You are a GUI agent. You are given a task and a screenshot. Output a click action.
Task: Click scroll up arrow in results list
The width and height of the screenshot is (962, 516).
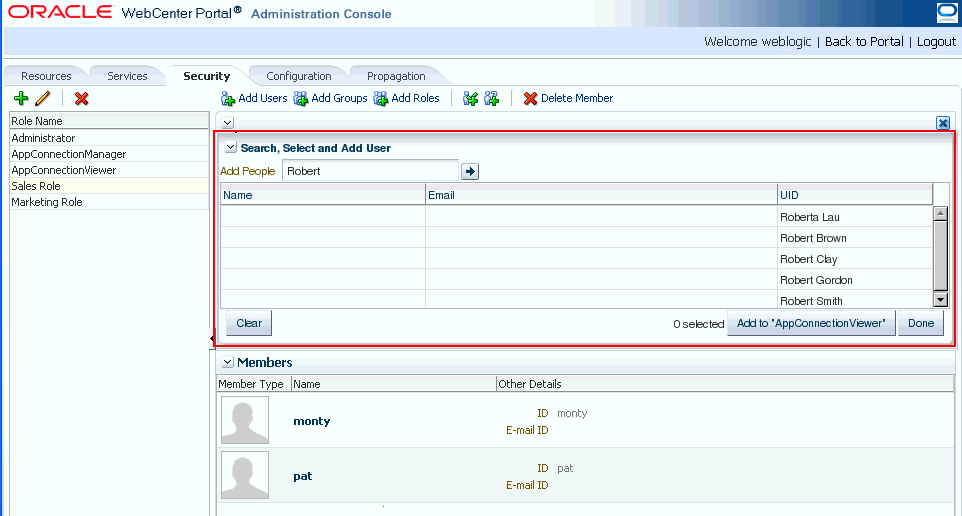940,214
